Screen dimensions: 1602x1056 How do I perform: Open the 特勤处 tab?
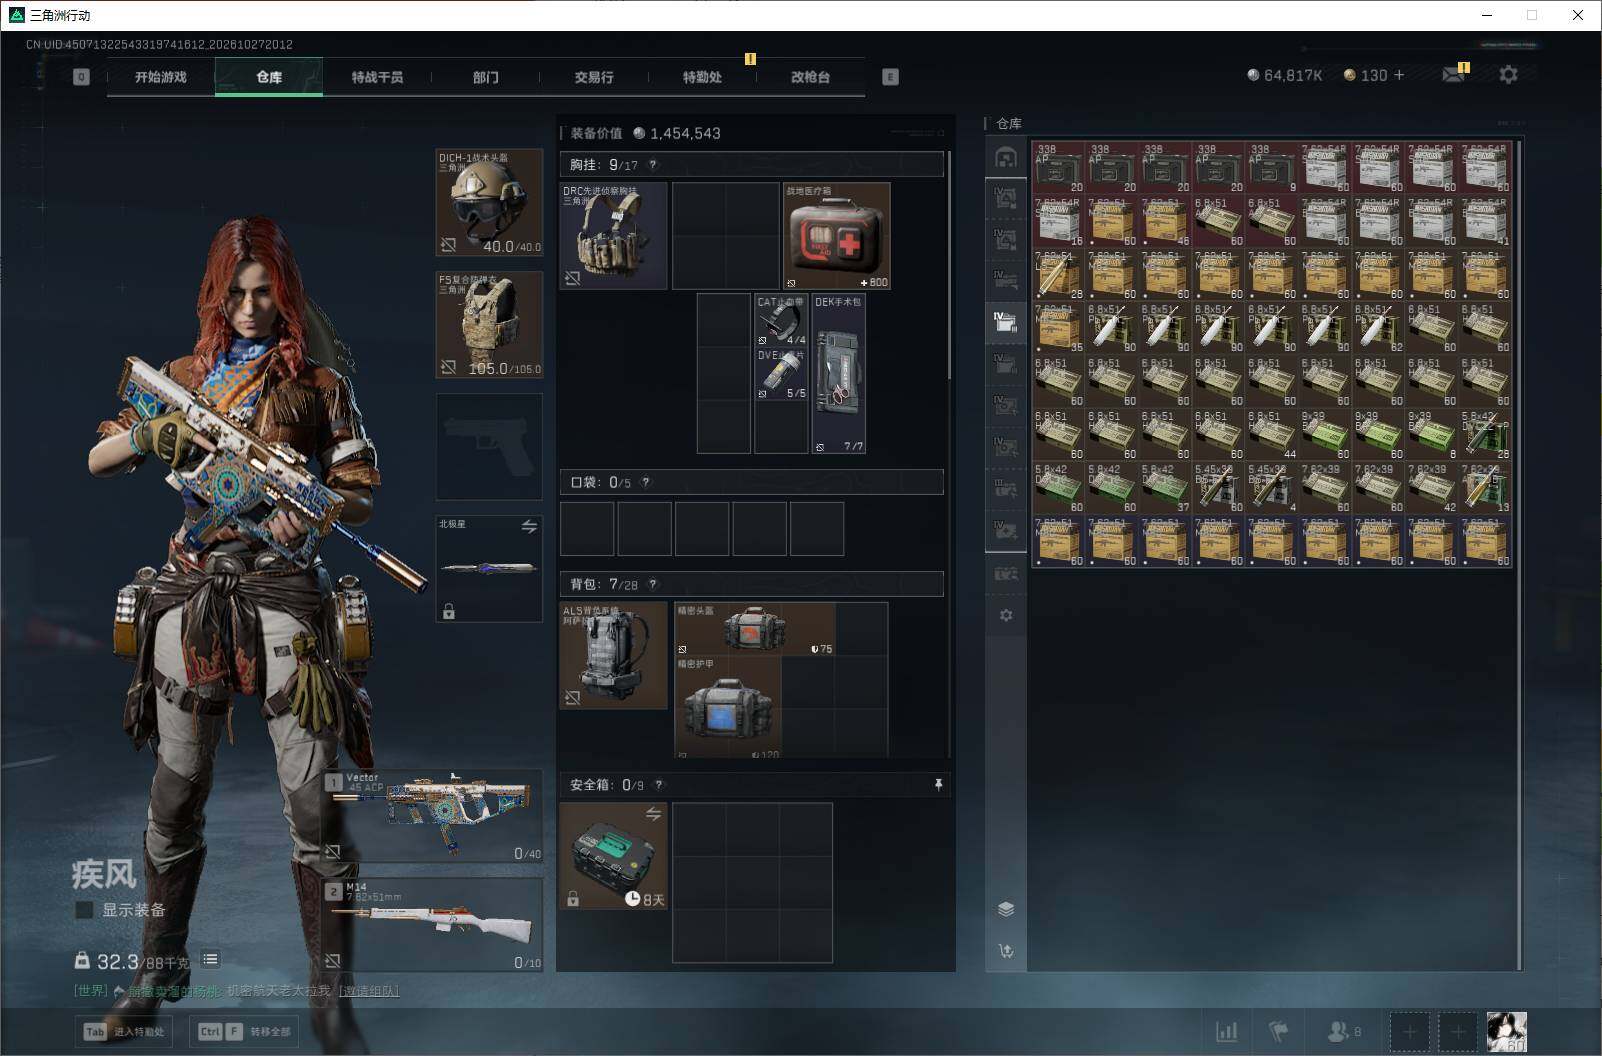702,77
